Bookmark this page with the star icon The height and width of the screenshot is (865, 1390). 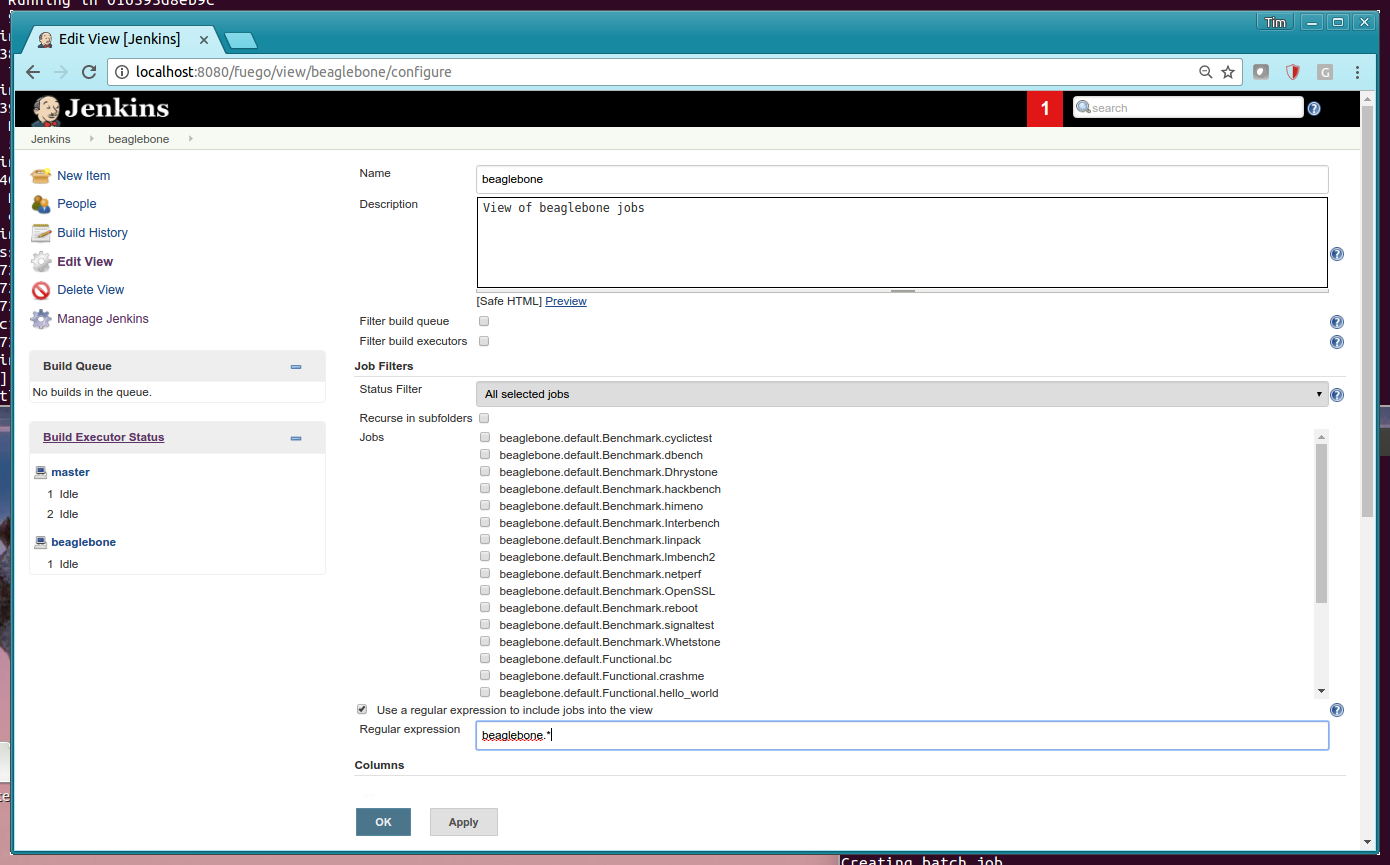[x=1228, y=72]
